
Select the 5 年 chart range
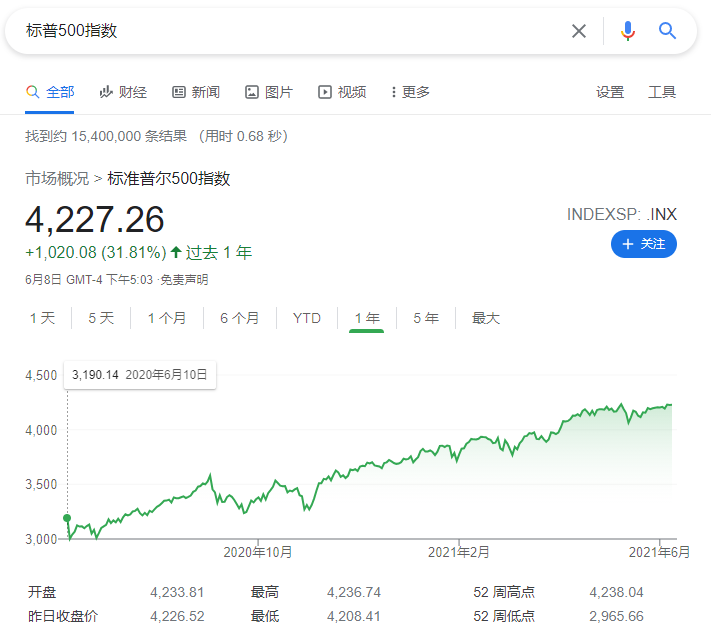[x=426, y=318]
